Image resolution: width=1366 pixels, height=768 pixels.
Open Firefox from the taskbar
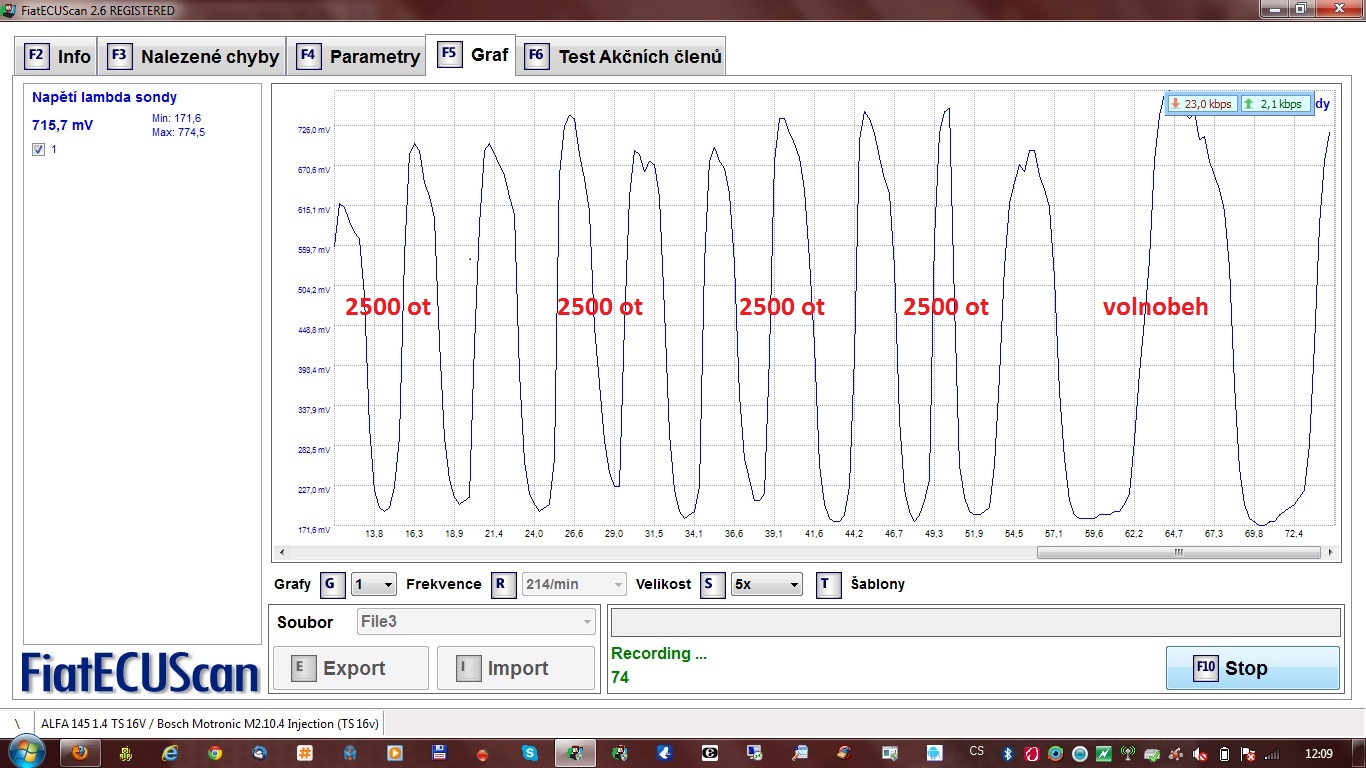pyautogui.click(x=79, y=753)
